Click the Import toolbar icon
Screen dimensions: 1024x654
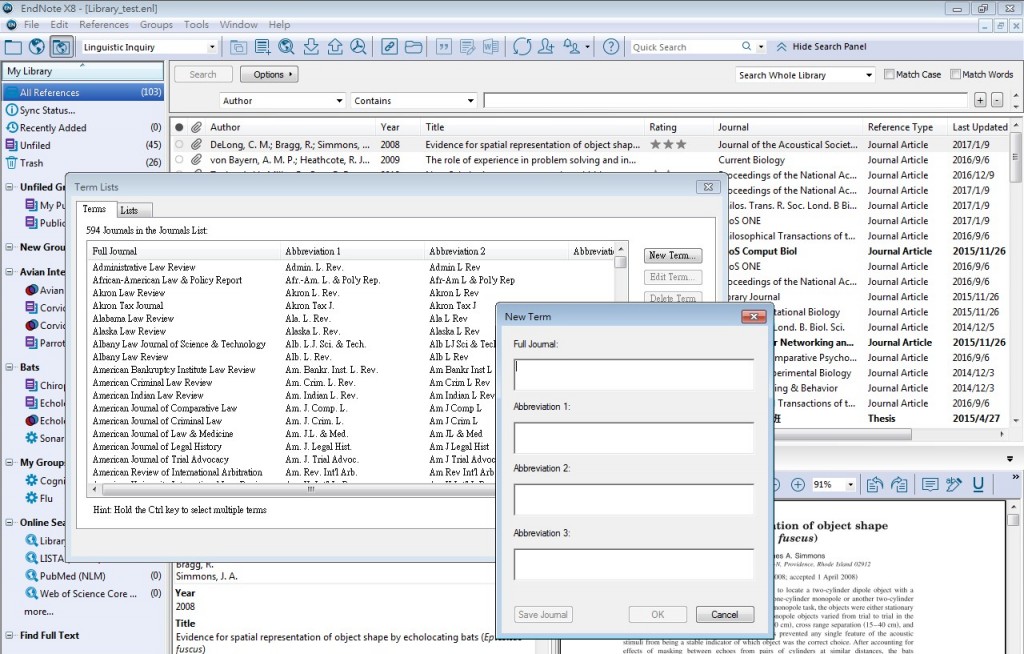[x=311, y=47]
